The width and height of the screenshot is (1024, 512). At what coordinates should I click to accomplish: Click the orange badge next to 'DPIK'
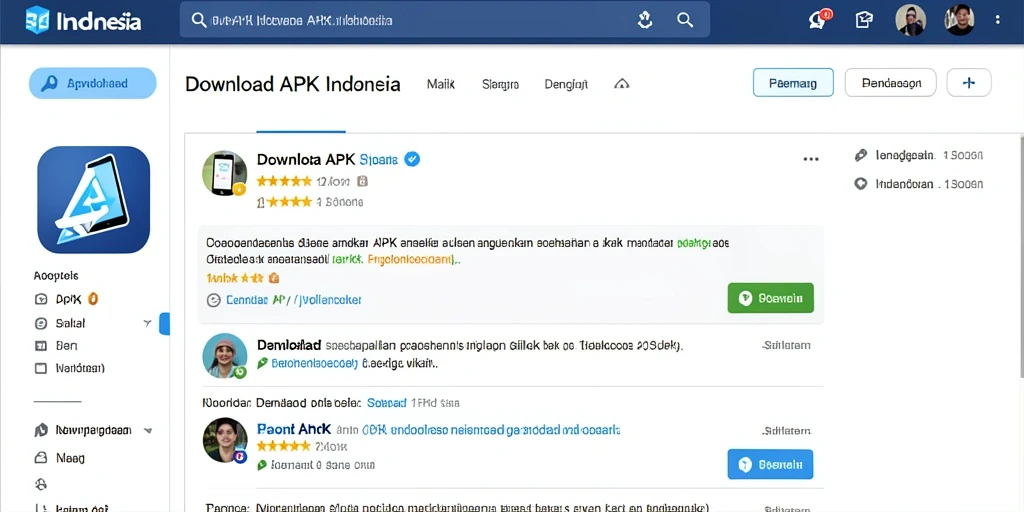pos(93,299)
